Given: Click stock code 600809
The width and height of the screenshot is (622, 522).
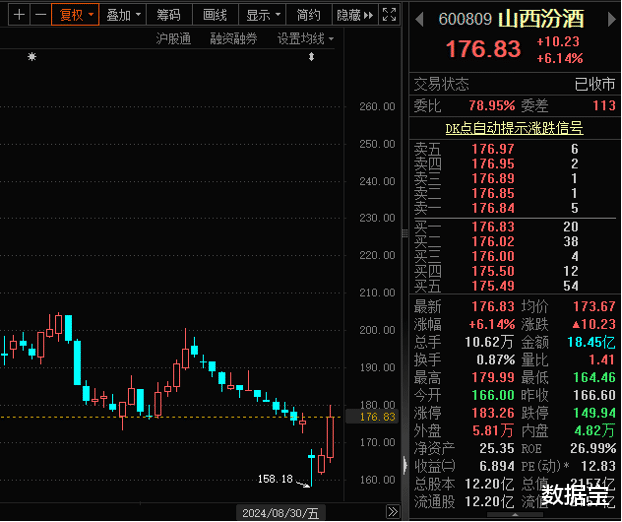Looking at the screenshot, I should click(465, 19).
